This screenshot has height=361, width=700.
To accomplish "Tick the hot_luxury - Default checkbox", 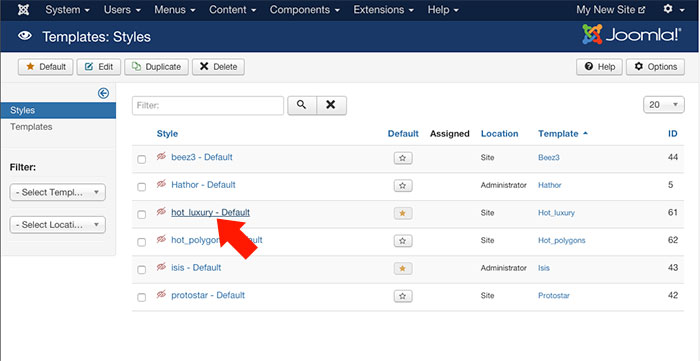I will point(142,215).
